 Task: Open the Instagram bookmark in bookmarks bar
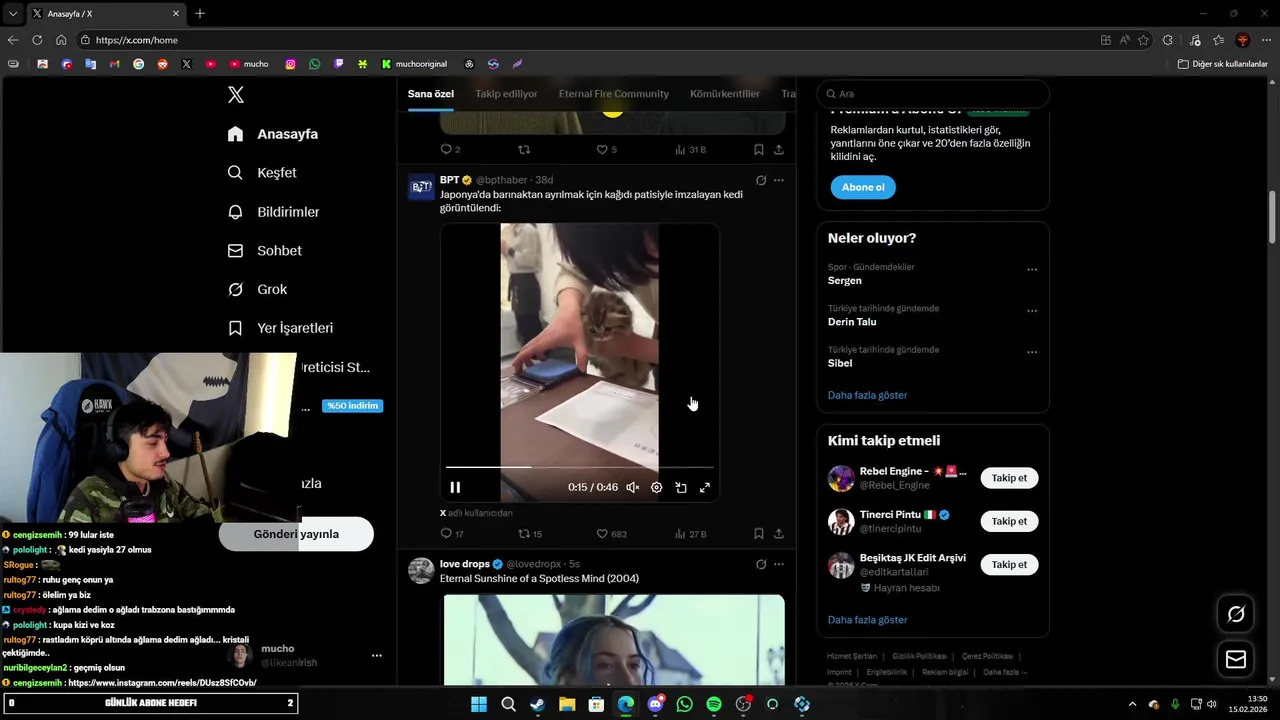click(291, 64)
